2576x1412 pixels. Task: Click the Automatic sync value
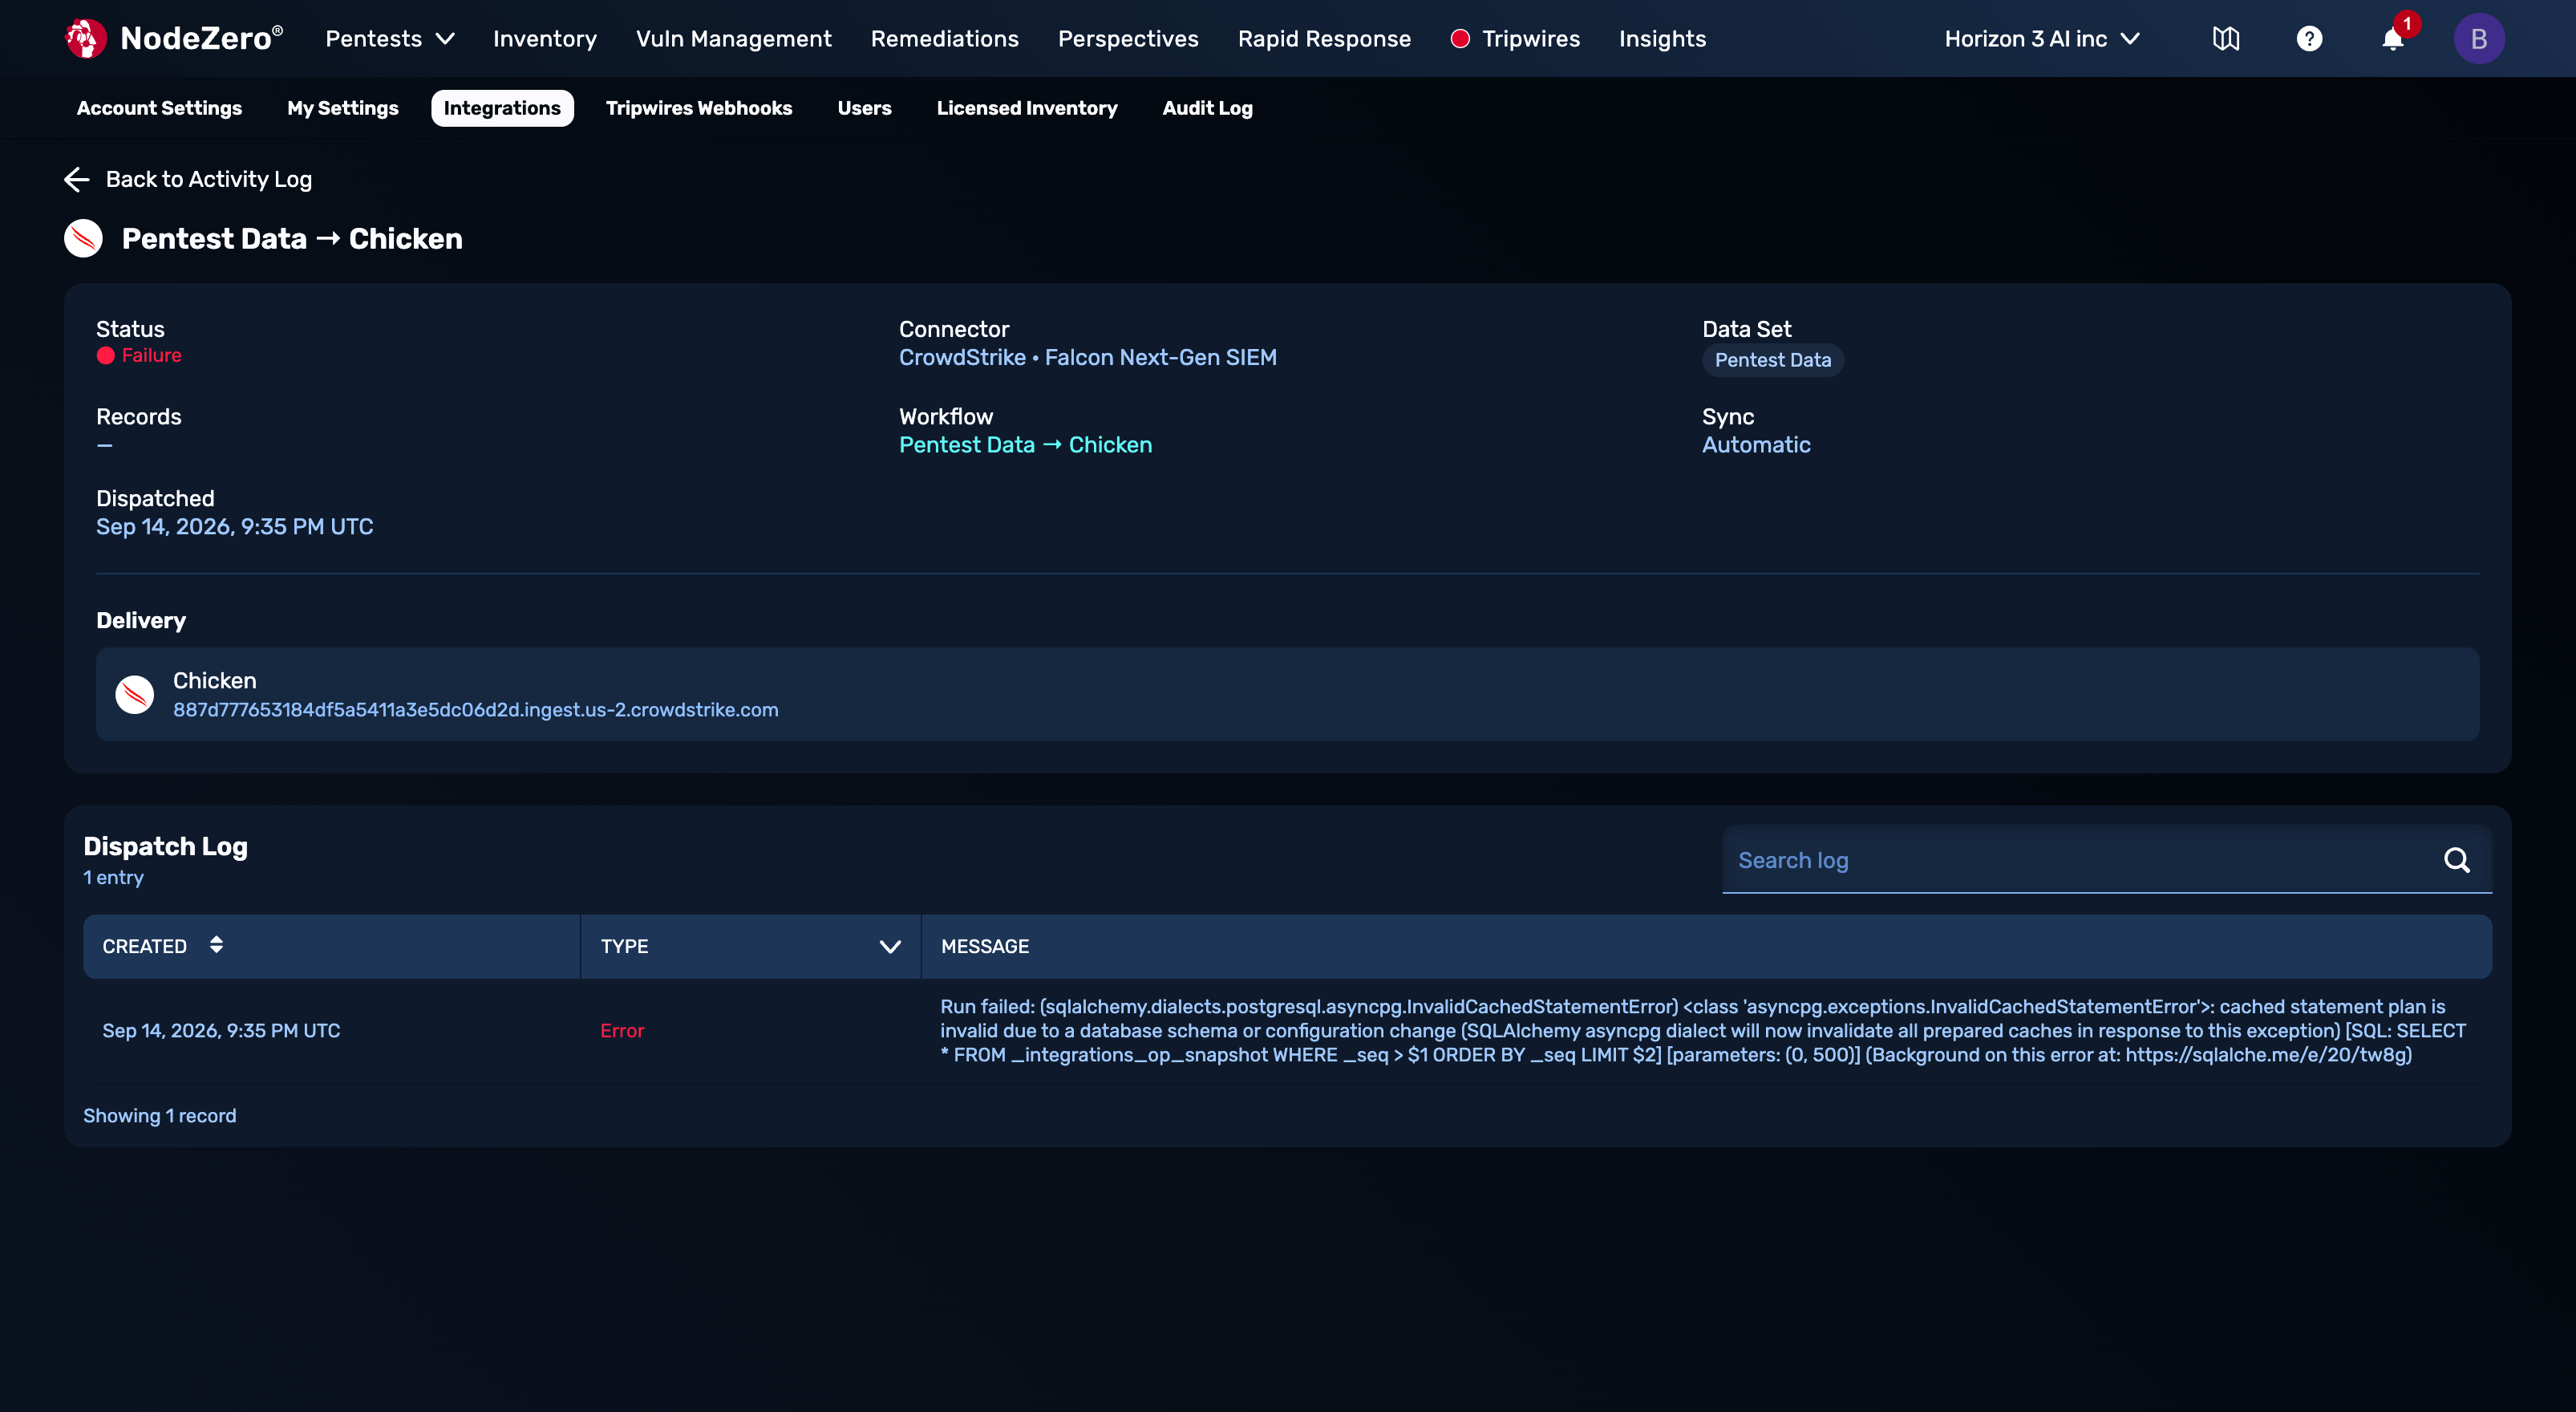1756,445
